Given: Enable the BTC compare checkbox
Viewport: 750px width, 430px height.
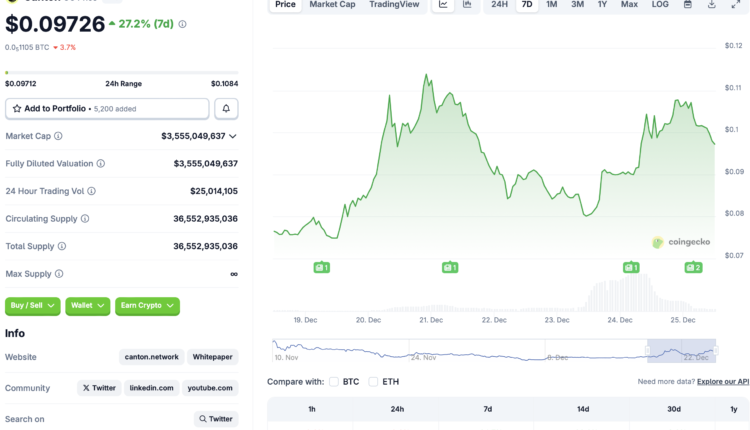Looking at the screenshot, I should (334, 381).
